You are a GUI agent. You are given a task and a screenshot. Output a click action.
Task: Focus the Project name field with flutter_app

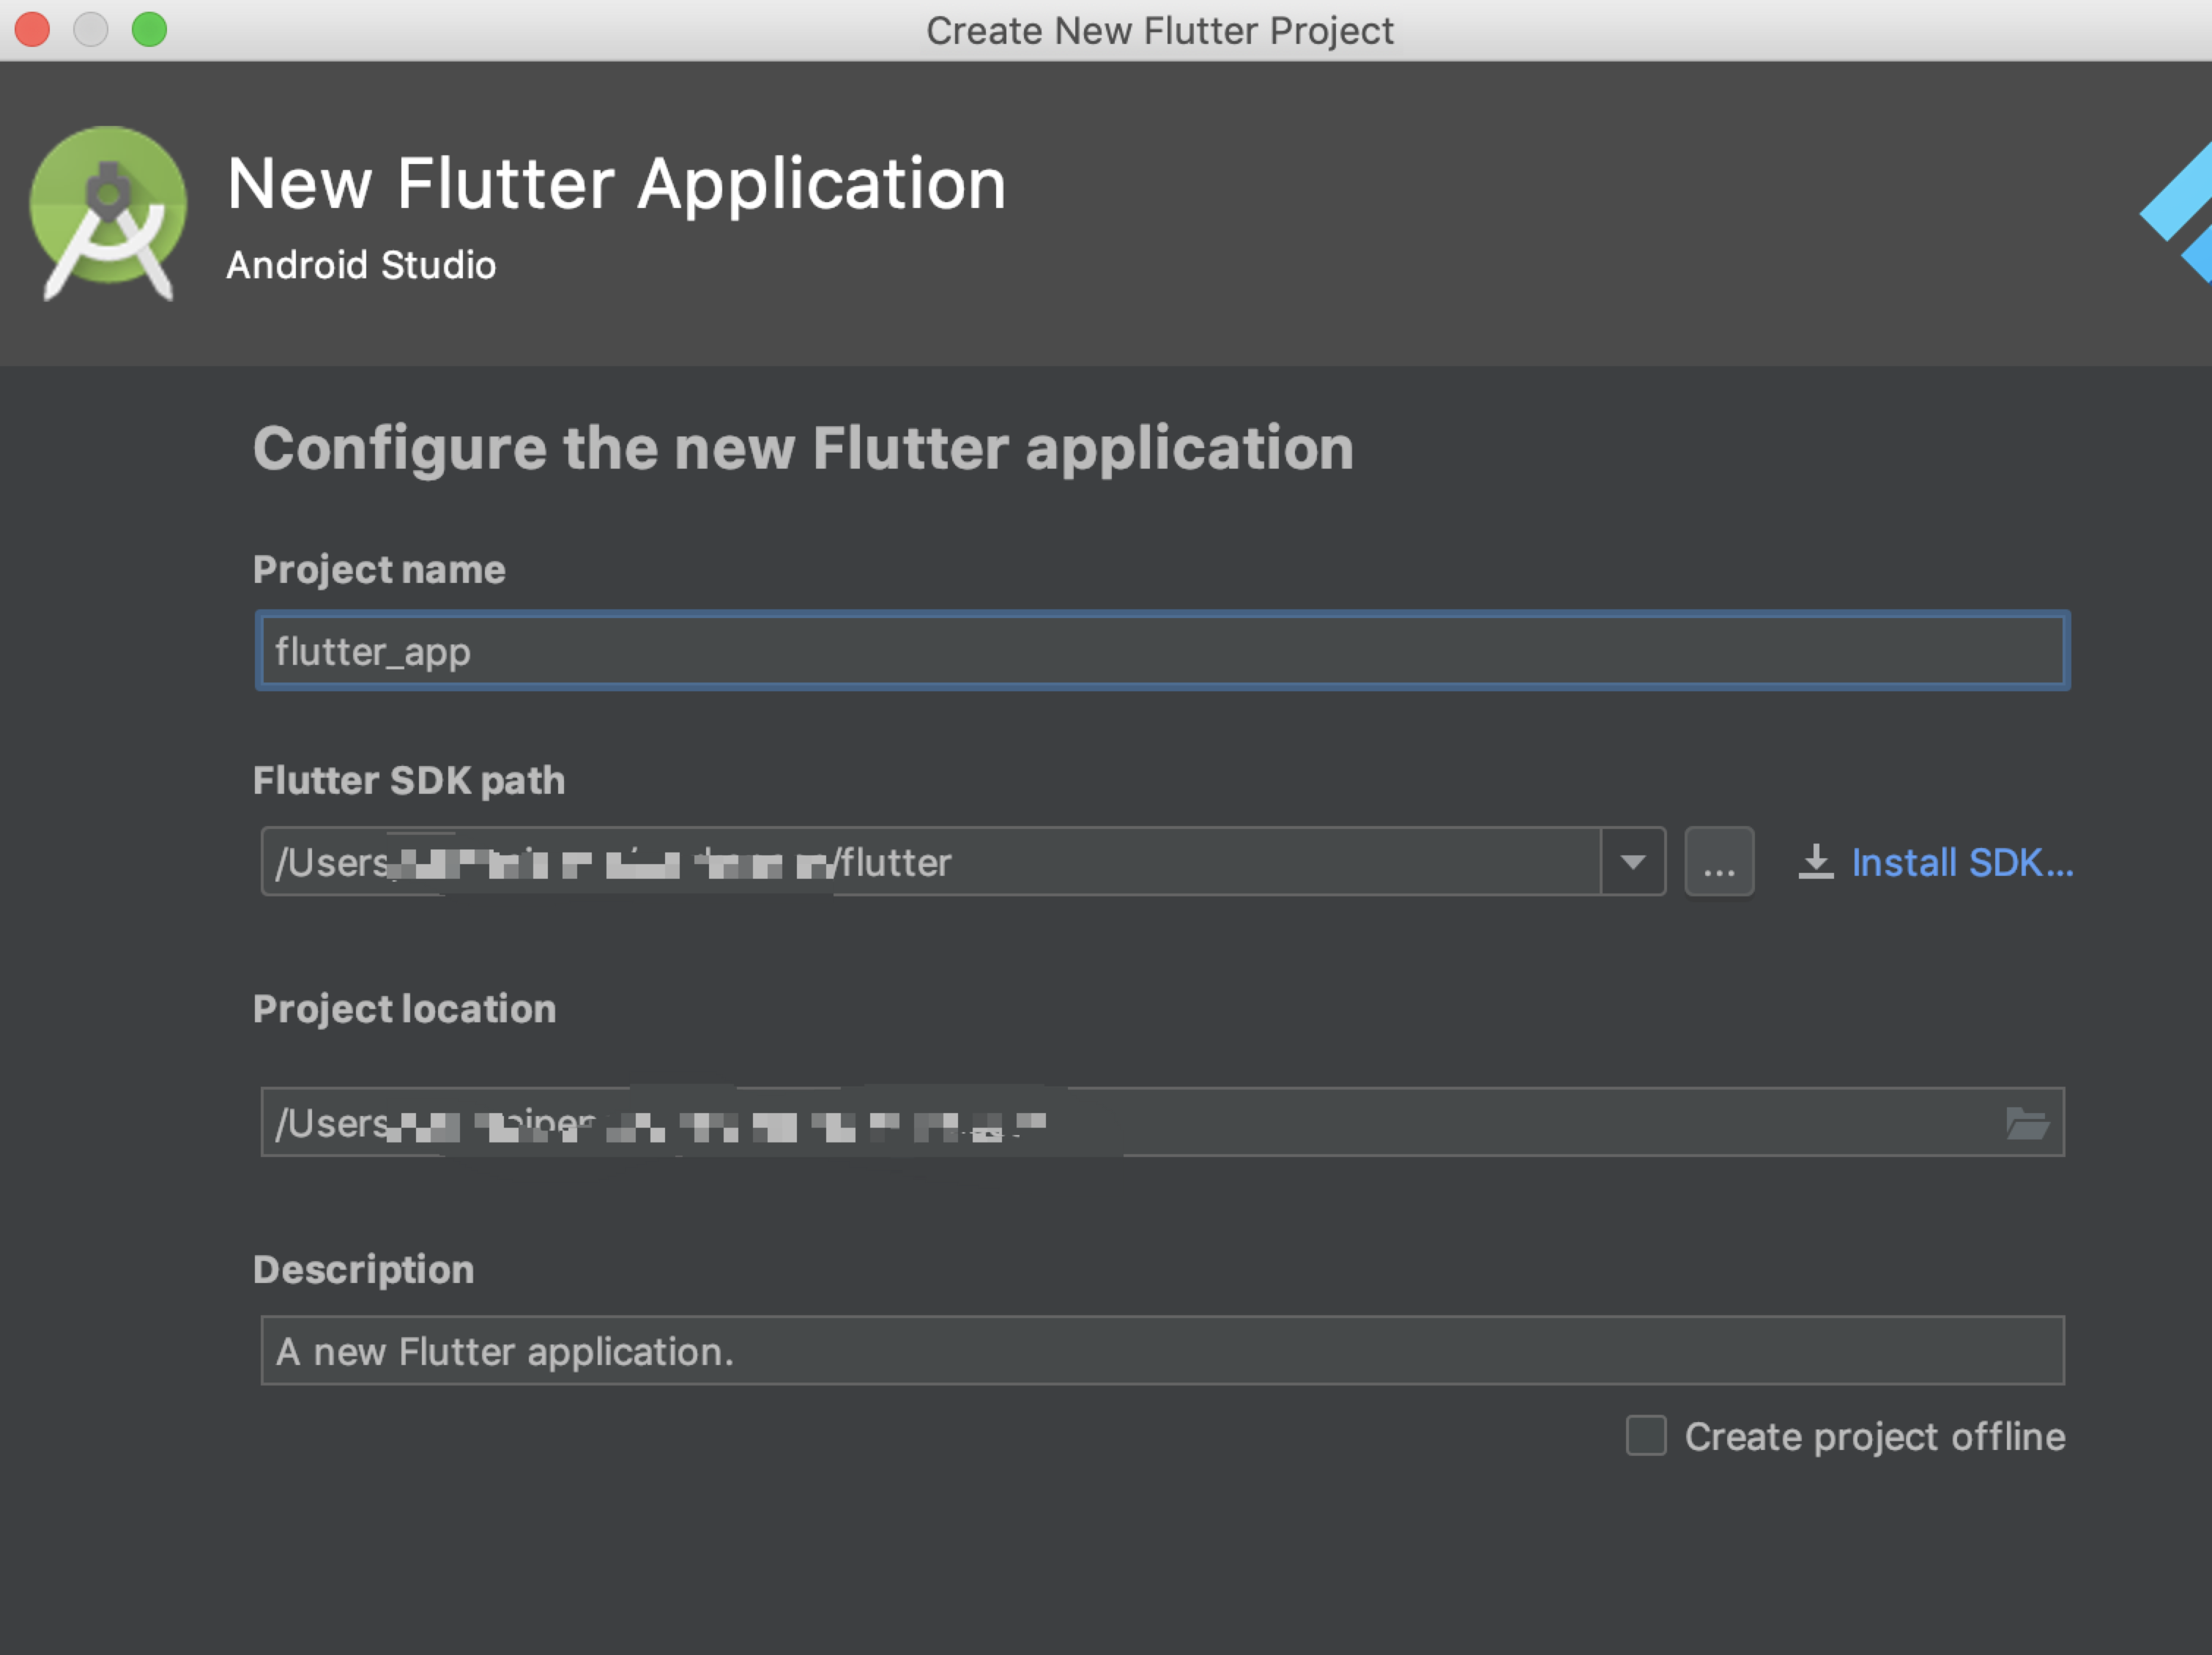[x=1160, y=651]
